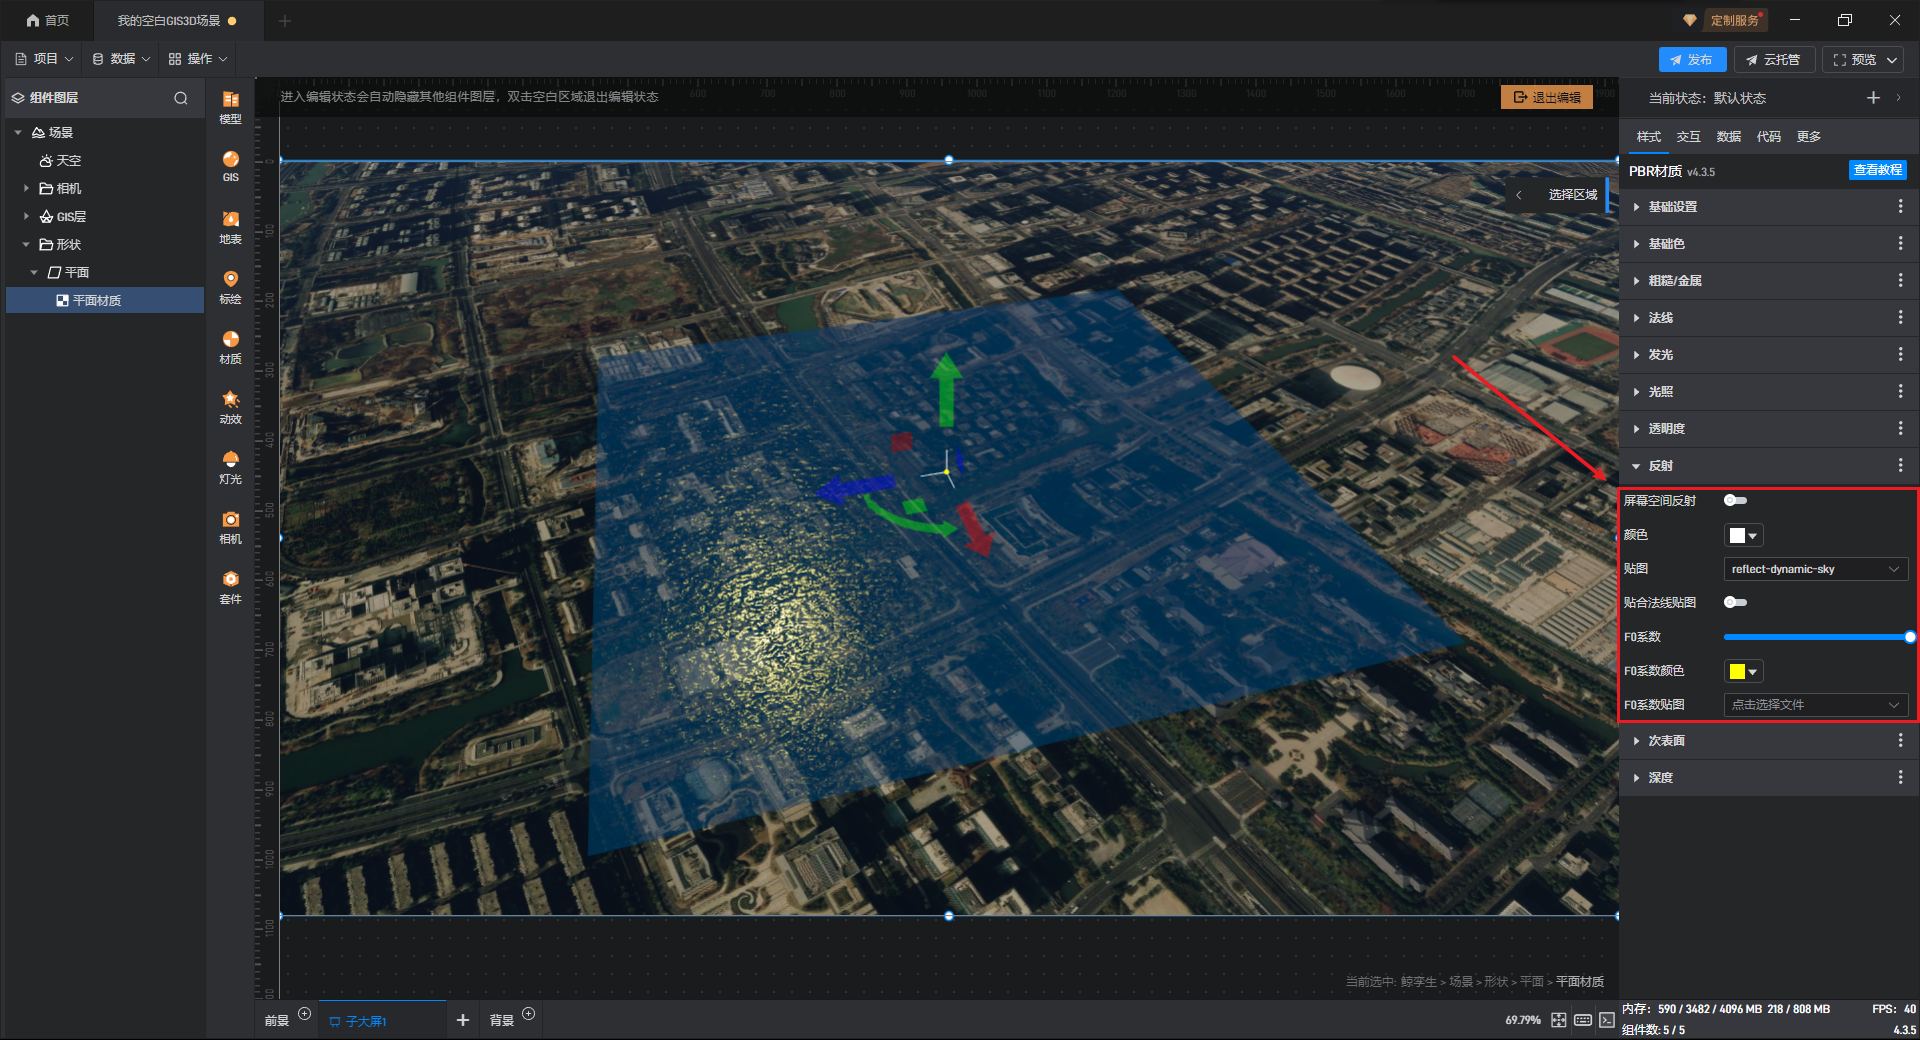This screenshot has width=1920, height=1040.
Task: Toggle the 屏幕空间反射 switch
Action: pos(1735,501)
